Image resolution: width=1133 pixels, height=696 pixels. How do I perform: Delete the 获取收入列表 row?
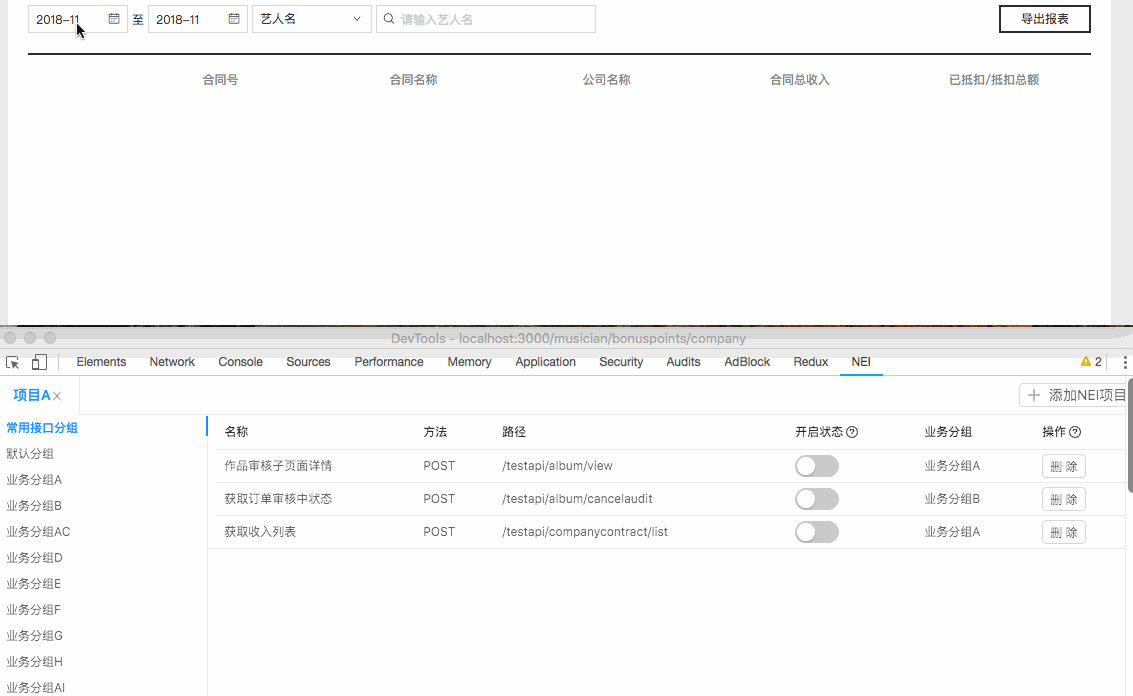coord(1064,533)
